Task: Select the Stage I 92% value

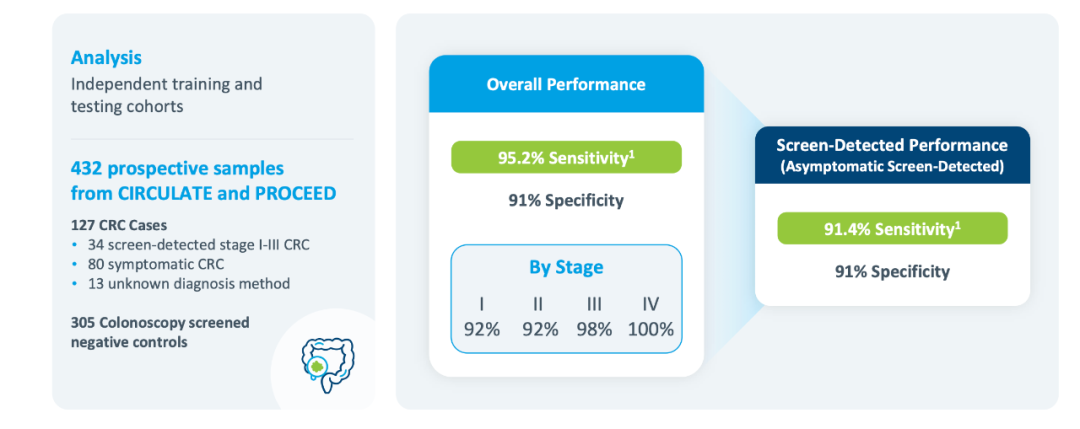Action: click(482, 329)
